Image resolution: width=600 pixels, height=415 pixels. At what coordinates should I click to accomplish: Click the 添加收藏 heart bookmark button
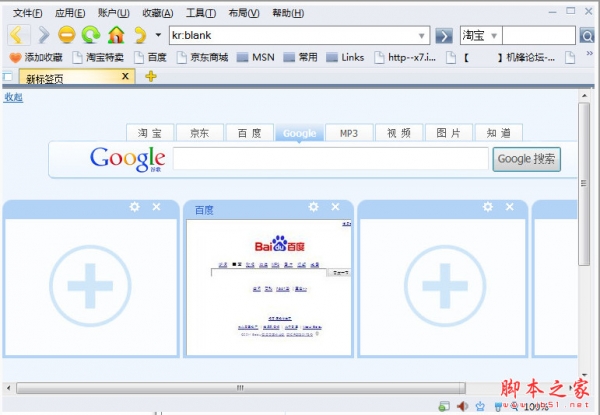coord(36,58)
